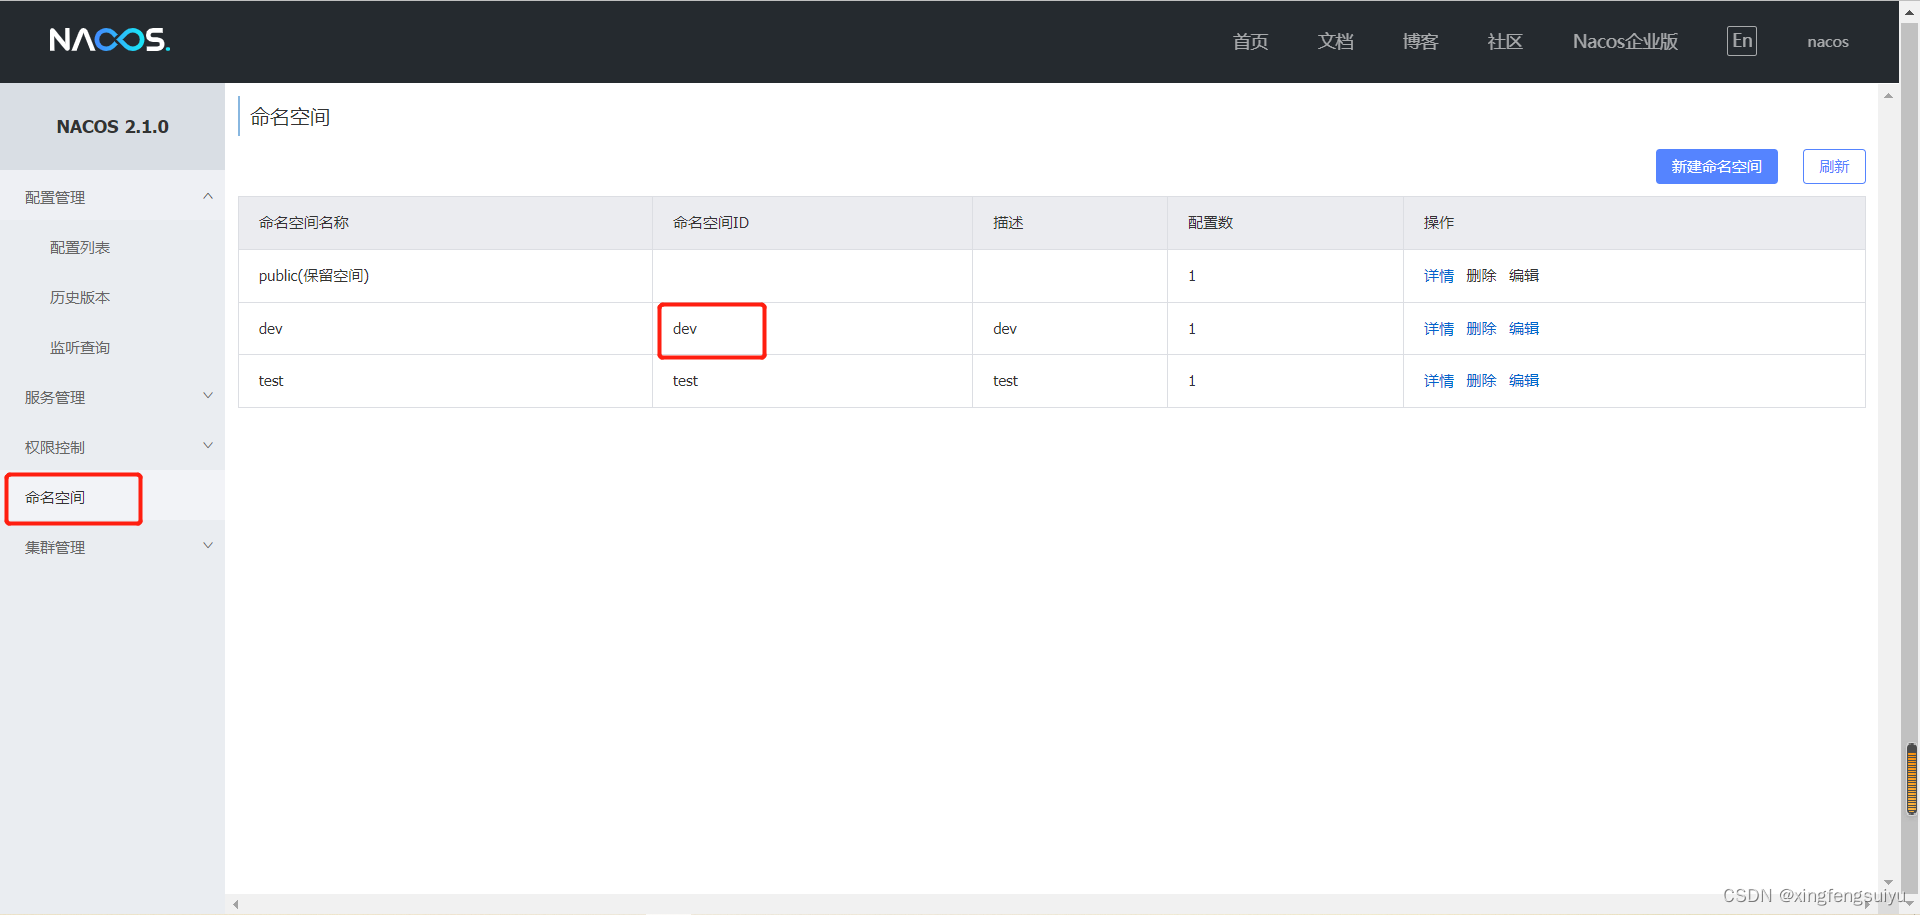This screenshot has height=915, width=1920.
Task: Click 编辑 for the test namespace
Action: [x=1524, y=381]
